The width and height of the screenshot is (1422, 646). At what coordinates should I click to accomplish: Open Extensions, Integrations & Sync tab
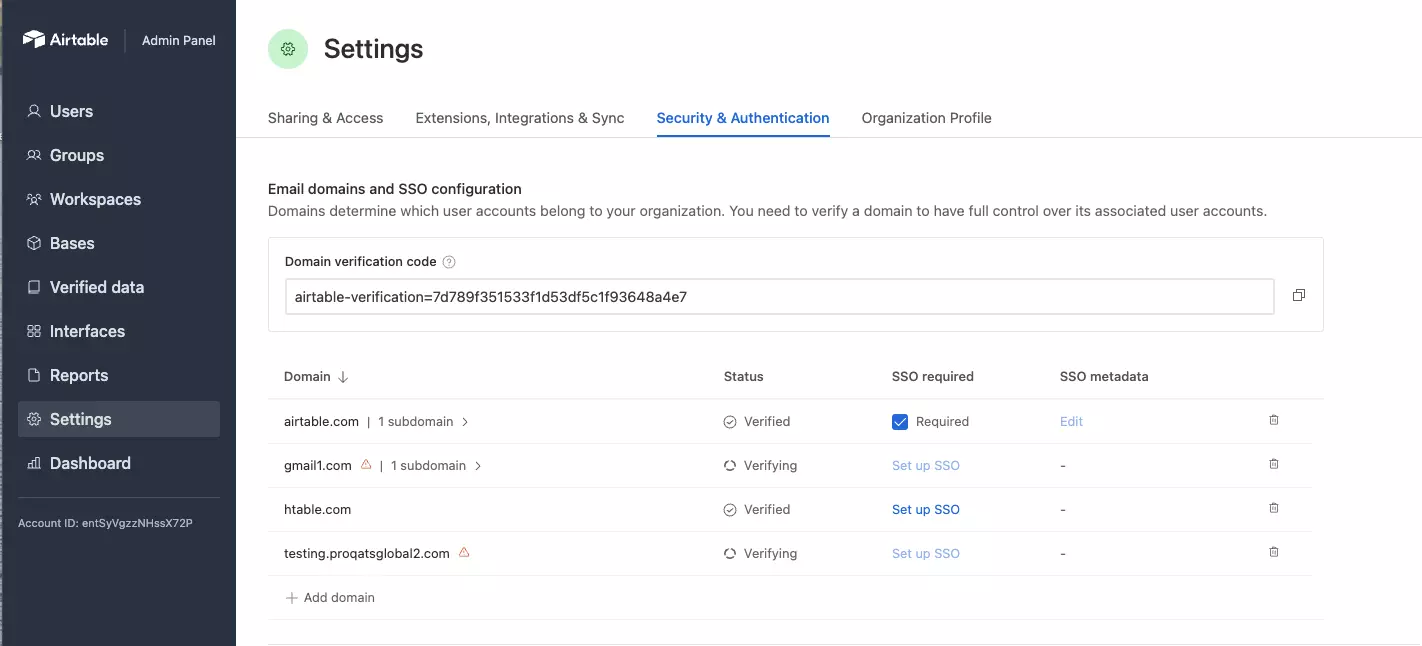(520, 118)
